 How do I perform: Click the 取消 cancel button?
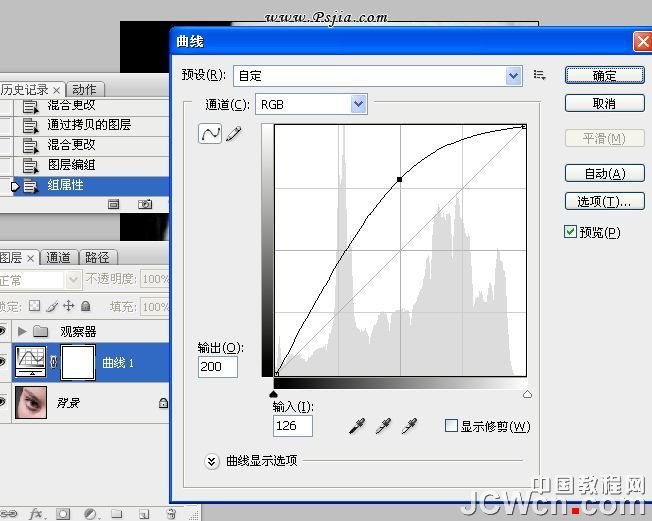point(605,104)
